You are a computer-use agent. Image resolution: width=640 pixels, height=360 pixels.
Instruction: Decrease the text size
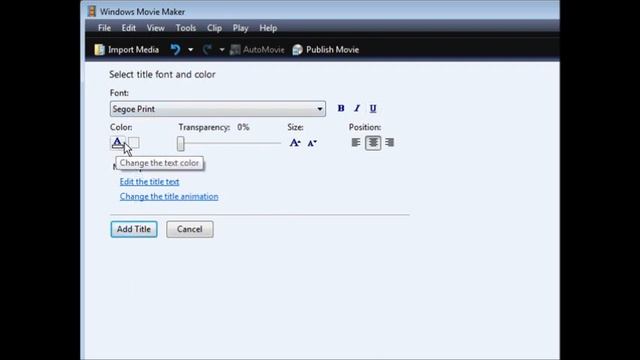click(x=312, y=143)
